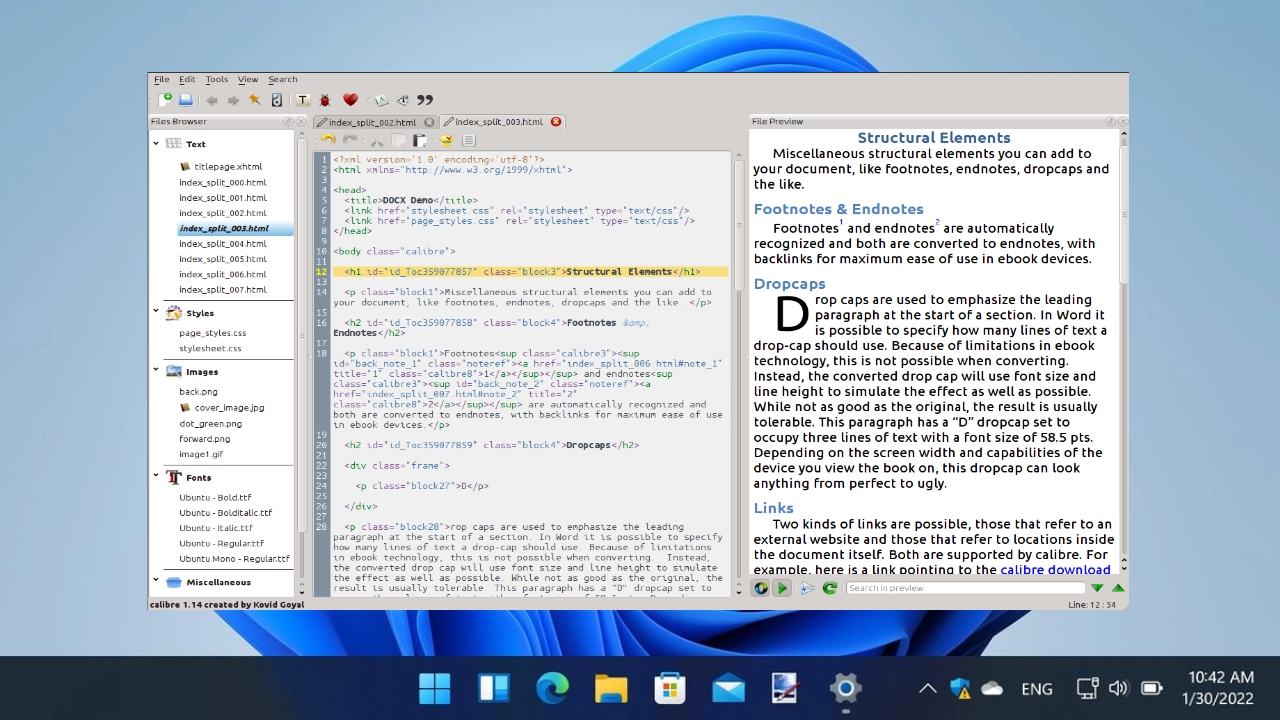Select Ubuntu - Bold.ttf font file
The width and height of the screenshot is (1280, 720).
[215, 498]
